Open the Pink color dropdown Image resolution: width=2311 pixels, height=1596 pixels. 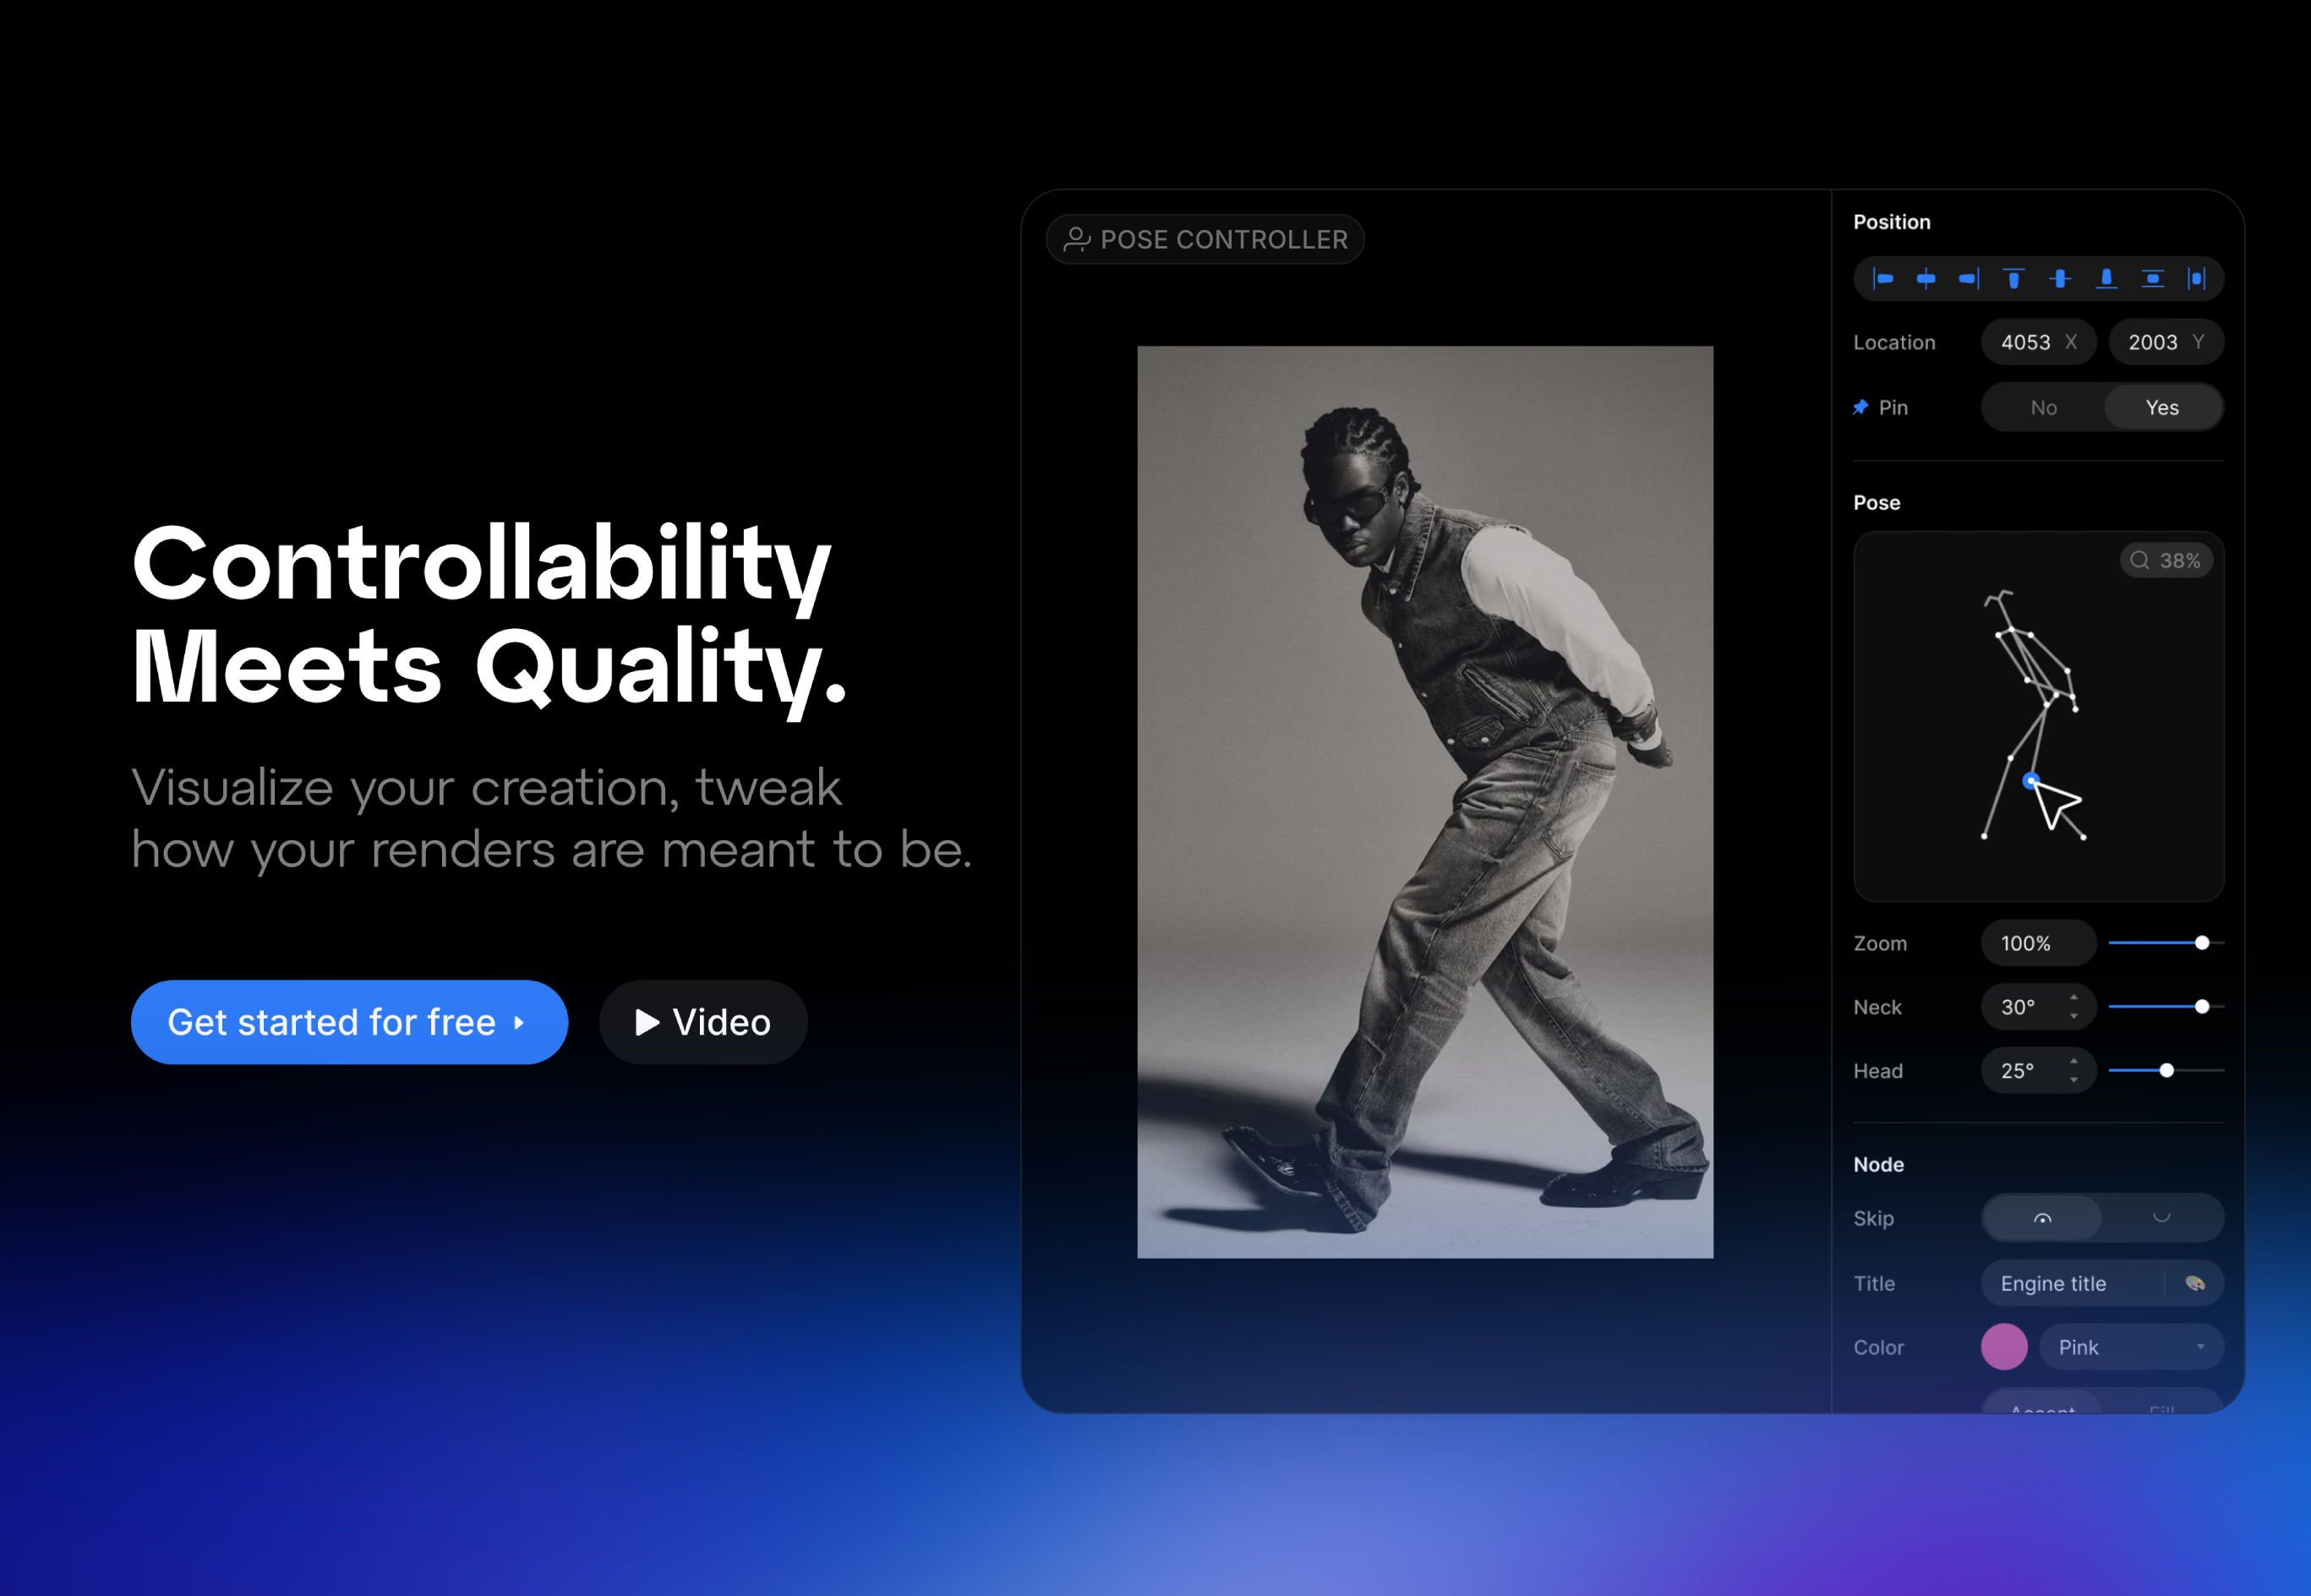(2130, 1347)
